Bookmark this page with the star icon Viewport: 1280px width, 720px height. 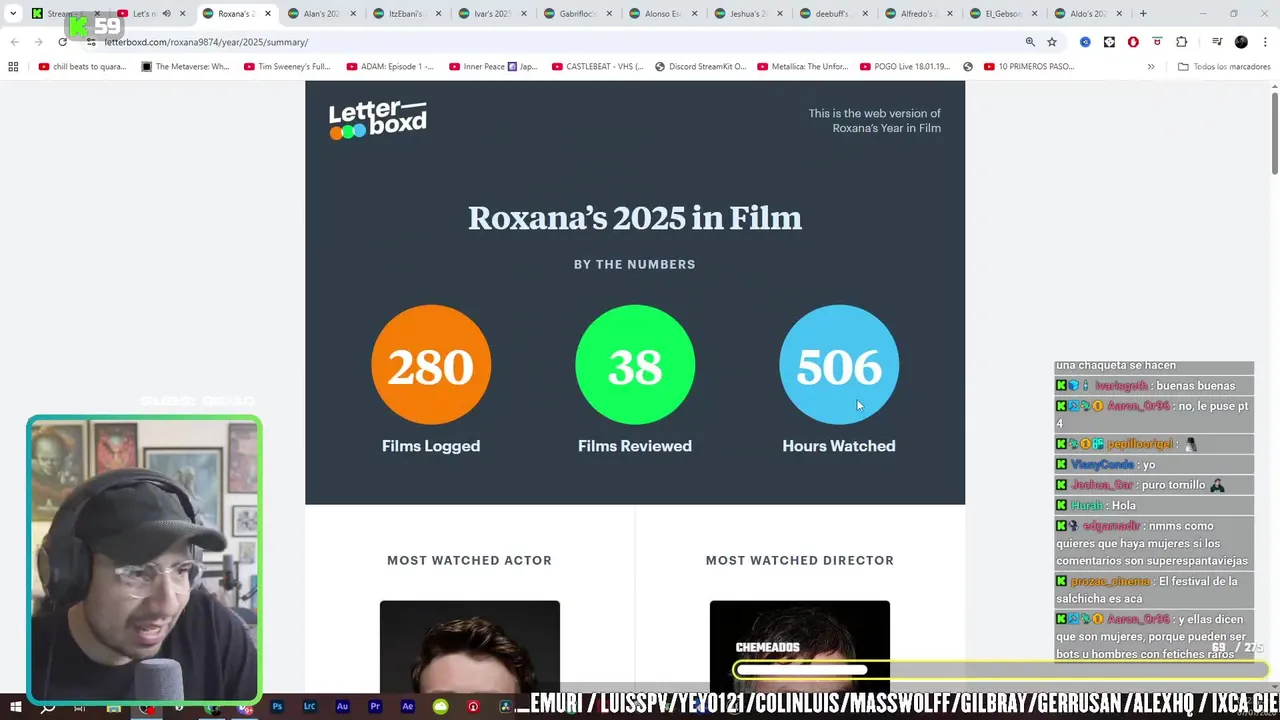tap(1052, 42)
